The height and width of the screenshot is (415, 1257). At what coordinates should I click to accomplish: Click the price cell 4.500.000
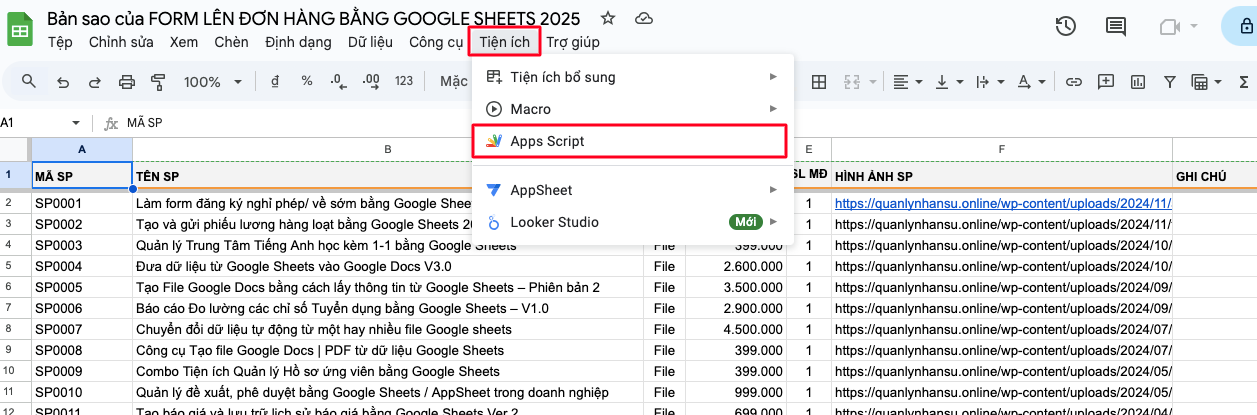(x=738, y=329)
